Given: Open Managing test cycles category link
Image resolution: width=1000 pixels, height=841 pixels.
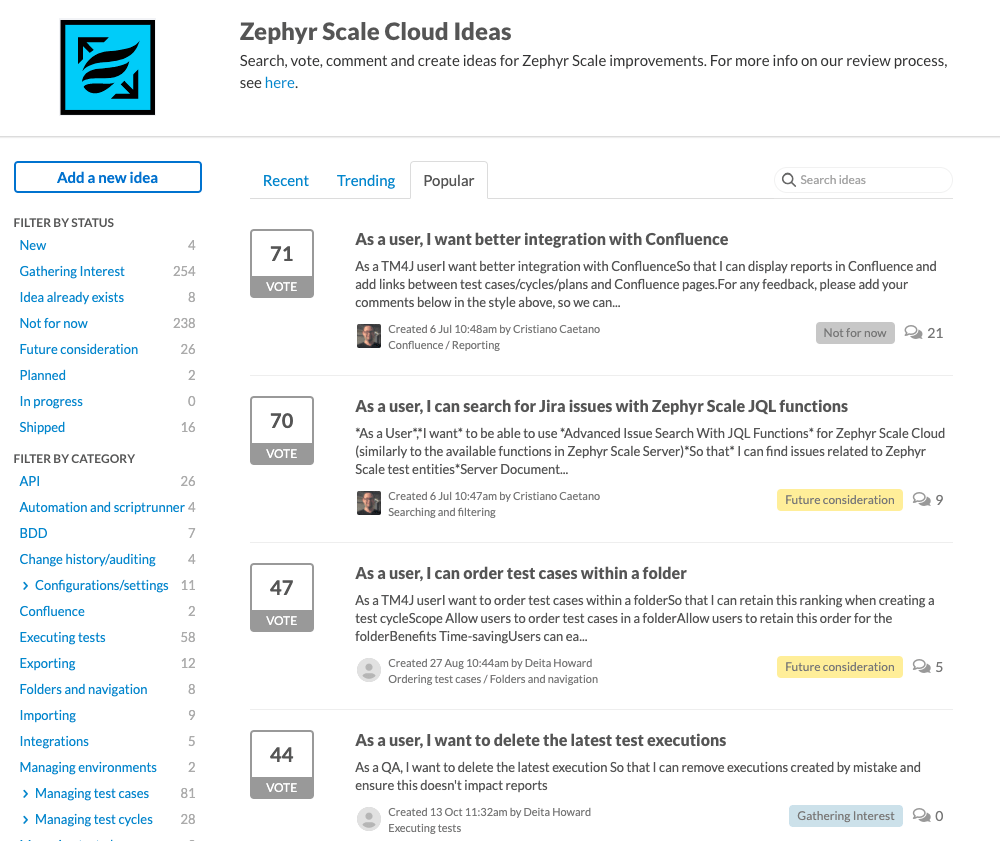Looking at the screenshot, I should [94, 819].
